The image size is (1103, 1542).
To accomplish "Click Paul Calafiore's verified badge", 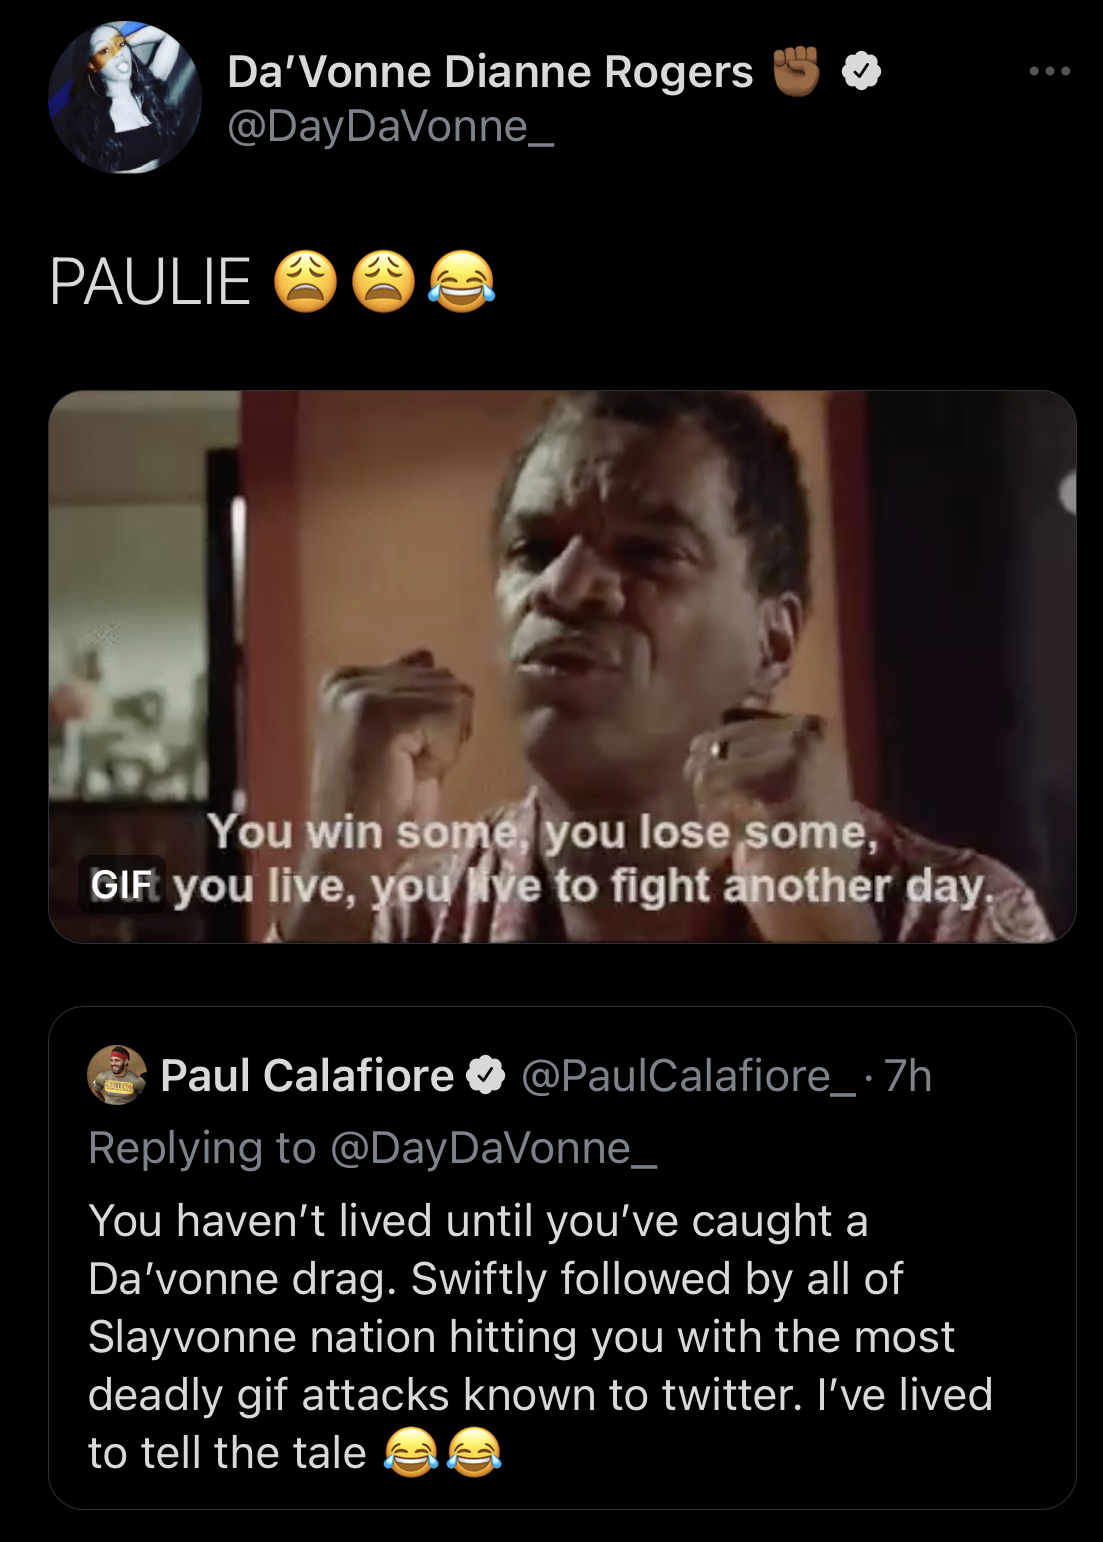I will (x=487, y=1076).
